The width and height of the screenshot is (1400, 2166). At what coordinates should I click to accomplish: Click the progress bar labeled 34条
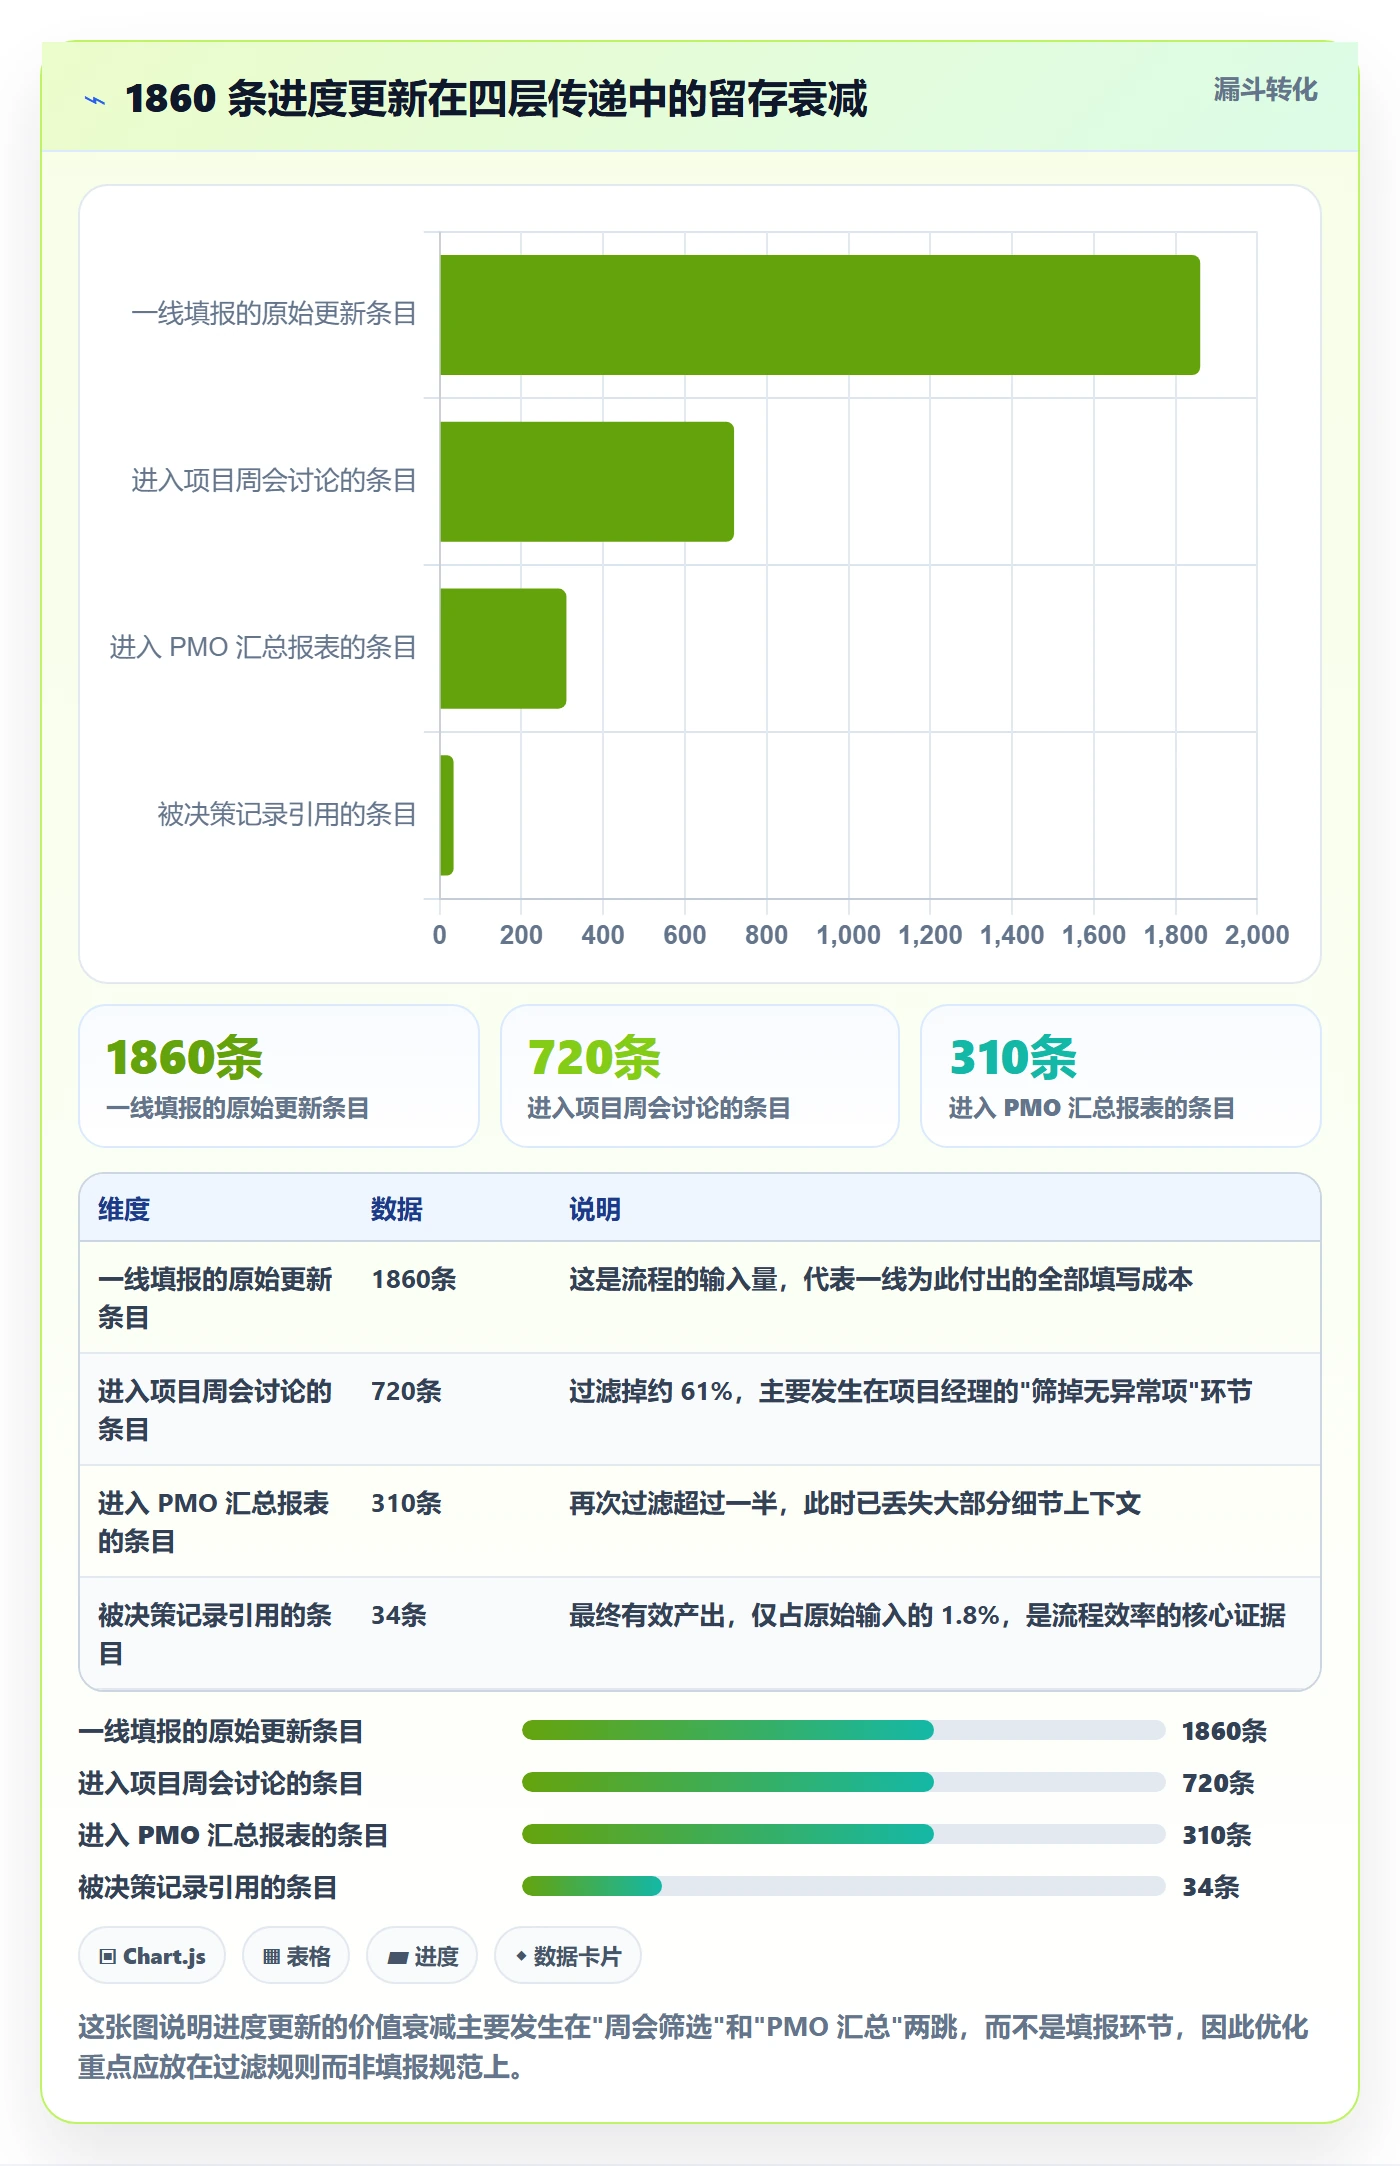pyautogui.click(x=844, y=1886)
